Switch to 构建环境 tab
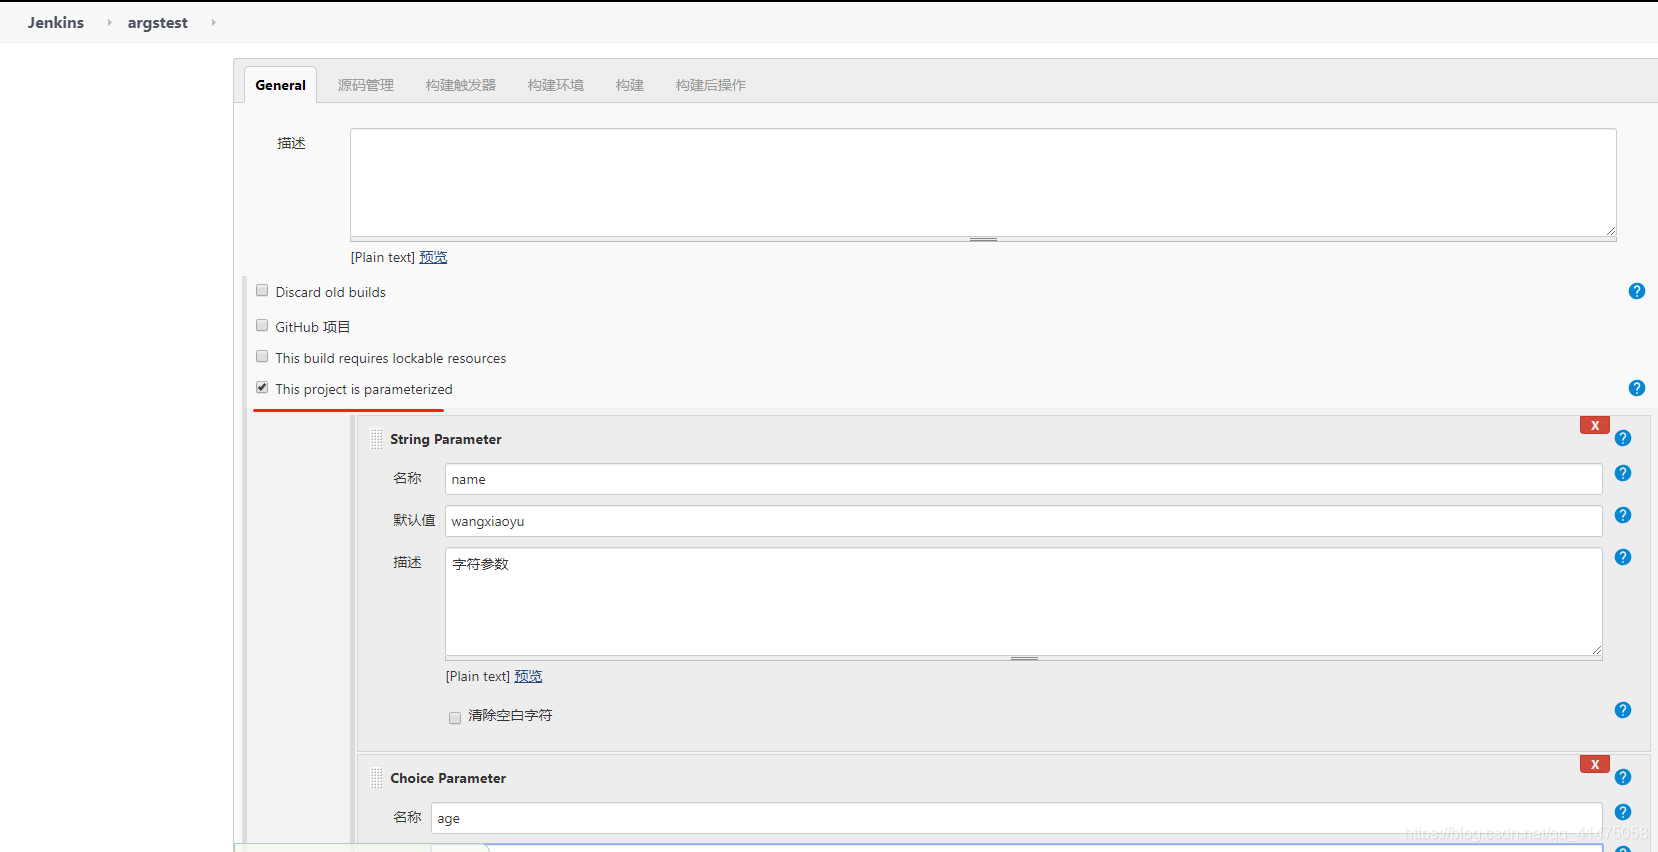Viewport: 1658px width, 852px height. (x=556, y=85)
